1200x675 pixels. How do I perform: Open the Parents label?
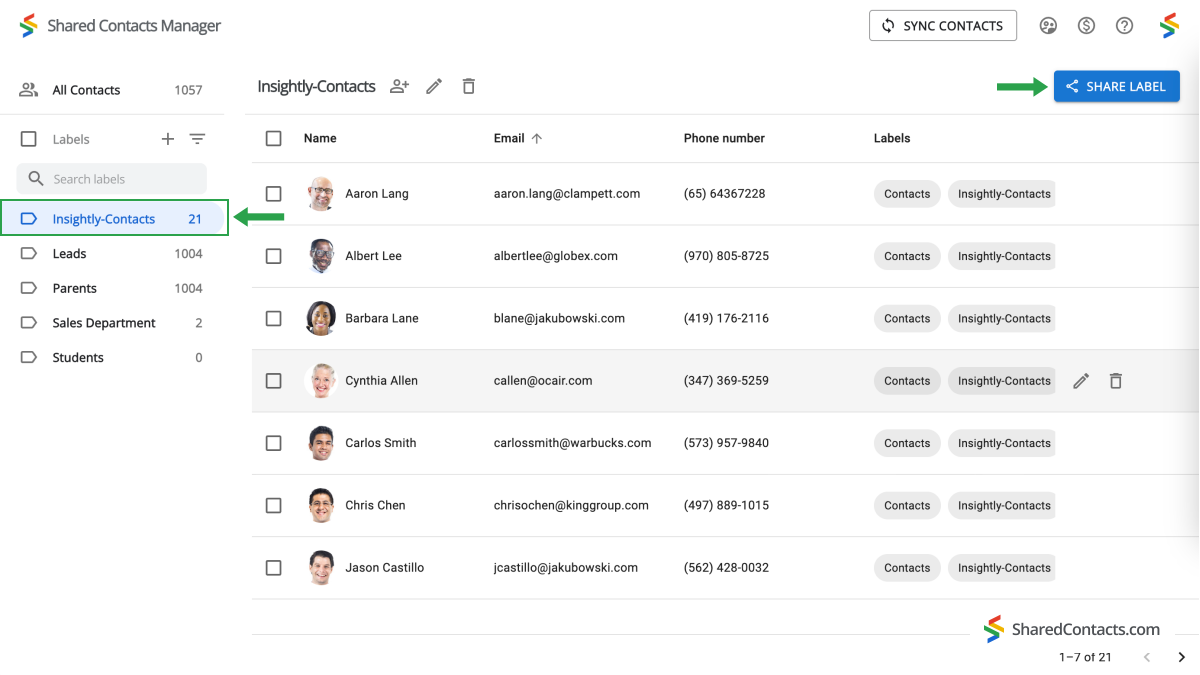(x=111, y=288)
